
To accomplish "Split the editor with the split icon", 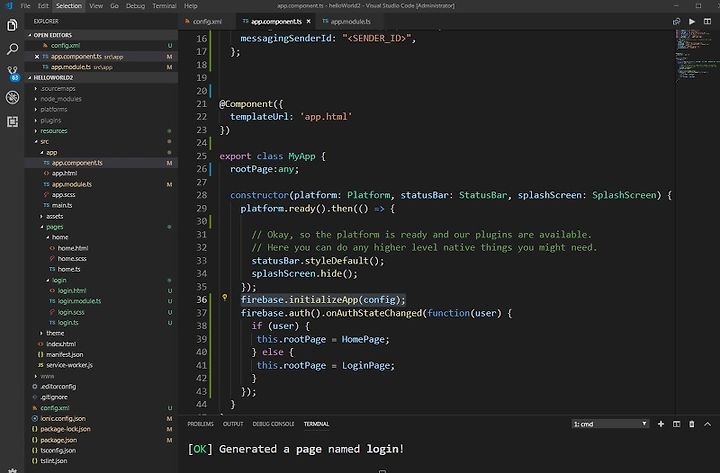I will point(708,22).
